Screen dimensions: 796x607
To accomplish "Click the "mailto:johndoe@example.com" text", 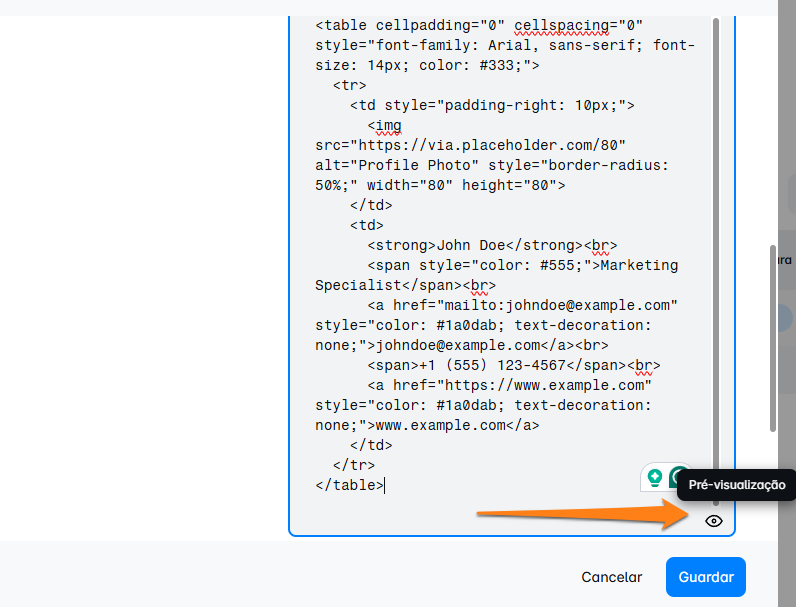I will tap(557, 306).
